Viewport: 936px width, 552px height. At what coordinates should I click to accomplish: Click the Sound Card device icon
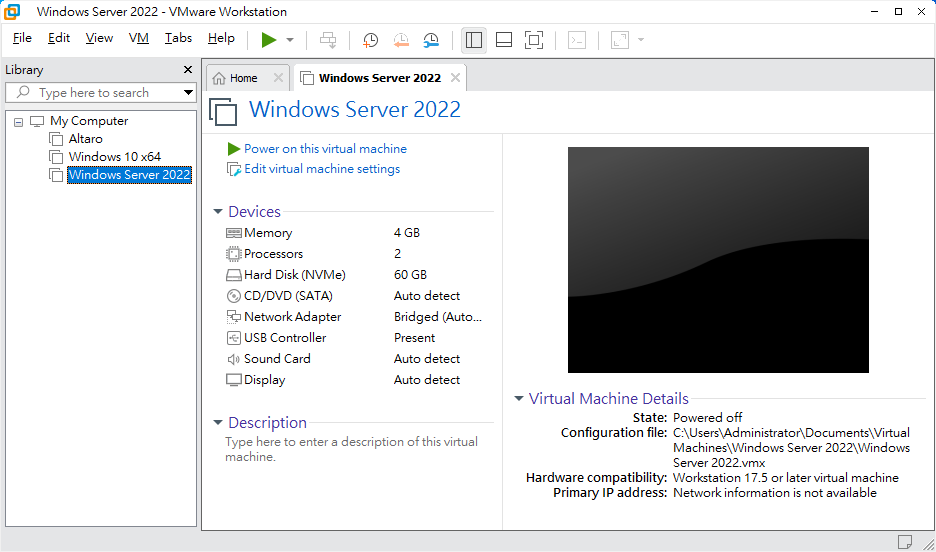233,359
